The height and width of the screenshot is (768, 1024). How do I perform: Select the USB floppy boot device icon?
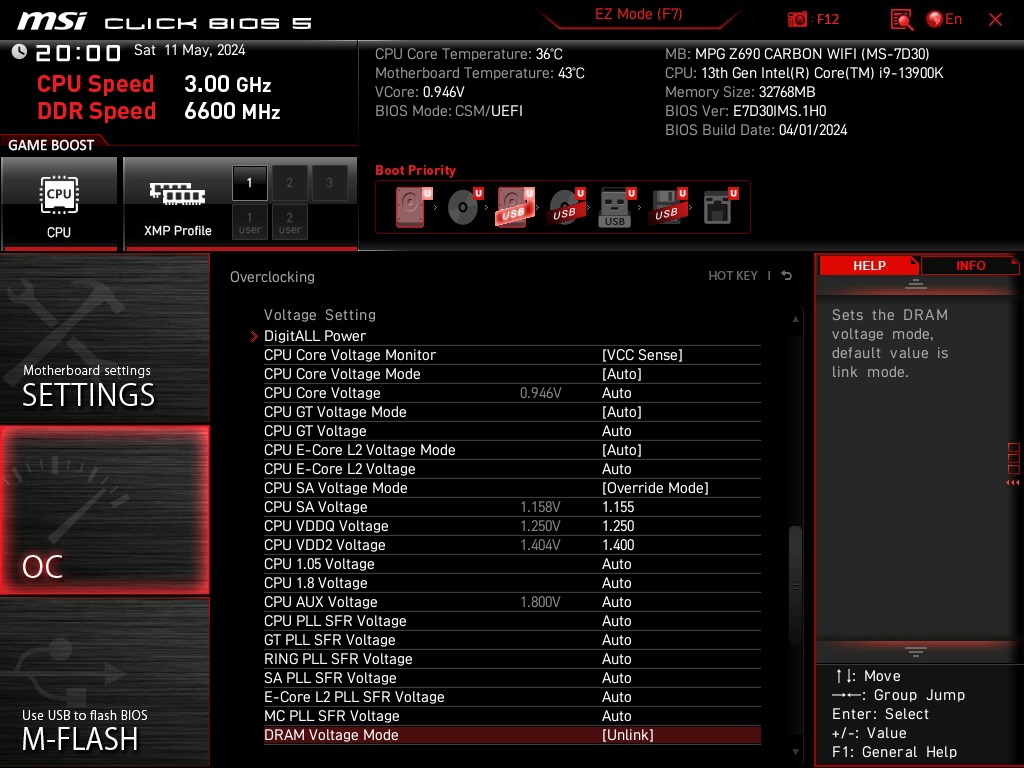[x=667, y=208]
